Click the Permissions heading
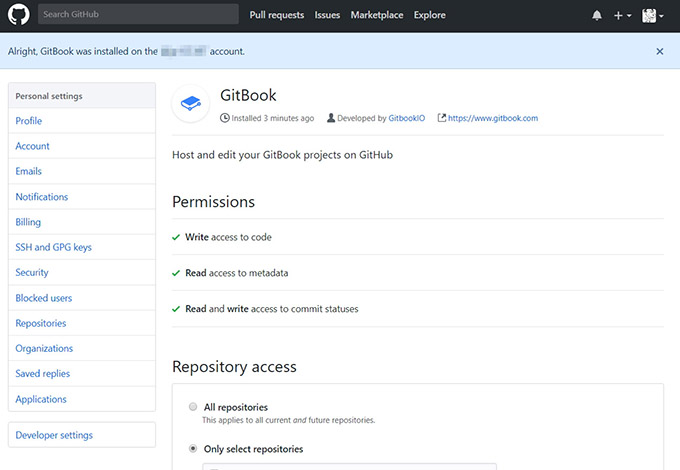Image resolution: width=680 pixels, height=470 pixels. coord(213,202)
